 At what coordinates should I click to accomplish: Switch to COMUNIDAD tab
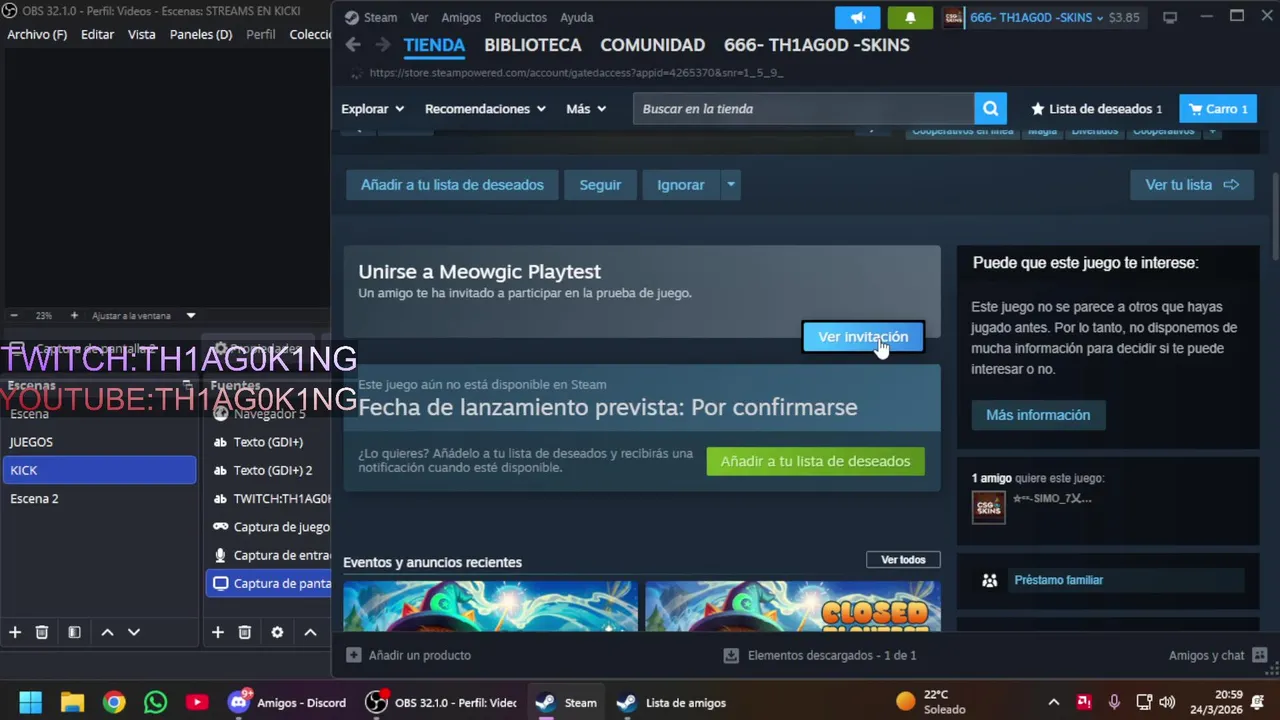point(652,45)
